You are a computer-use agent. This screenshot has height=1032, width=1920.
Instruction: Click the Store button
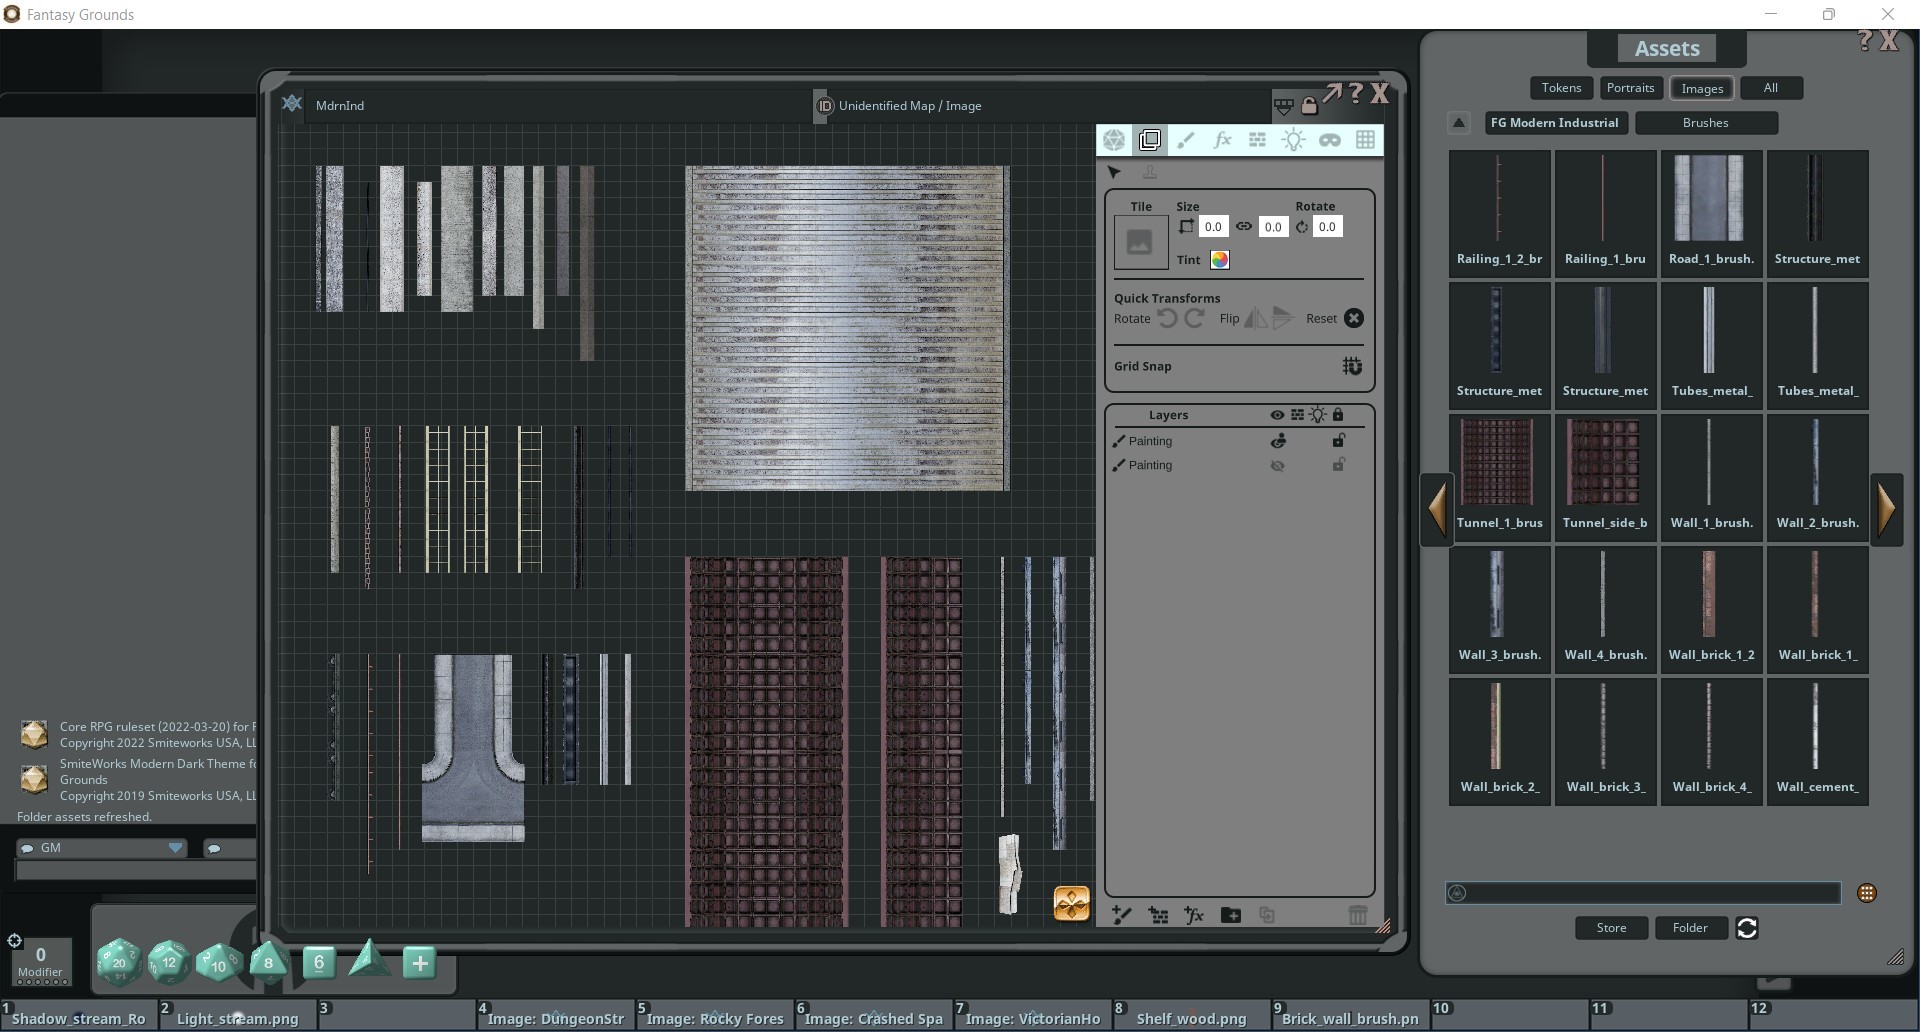tap(1610, 928)
